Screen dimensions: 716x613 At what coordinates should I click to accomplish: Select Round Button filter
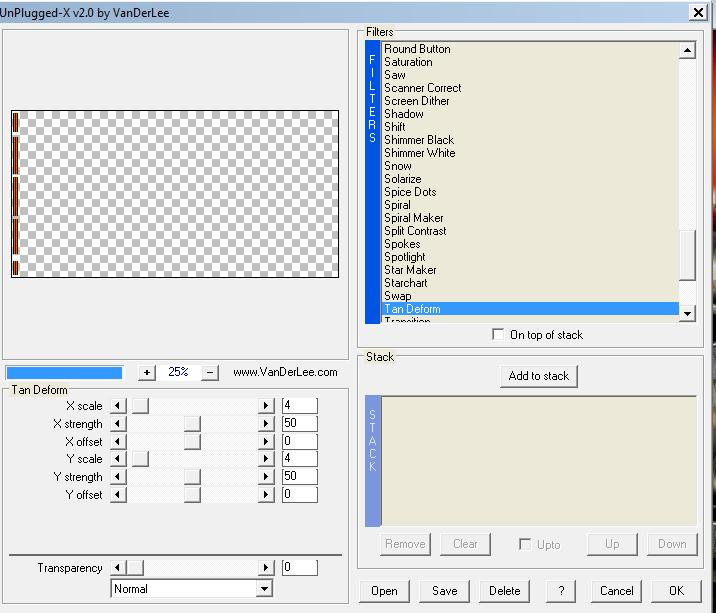coord(417,49)
